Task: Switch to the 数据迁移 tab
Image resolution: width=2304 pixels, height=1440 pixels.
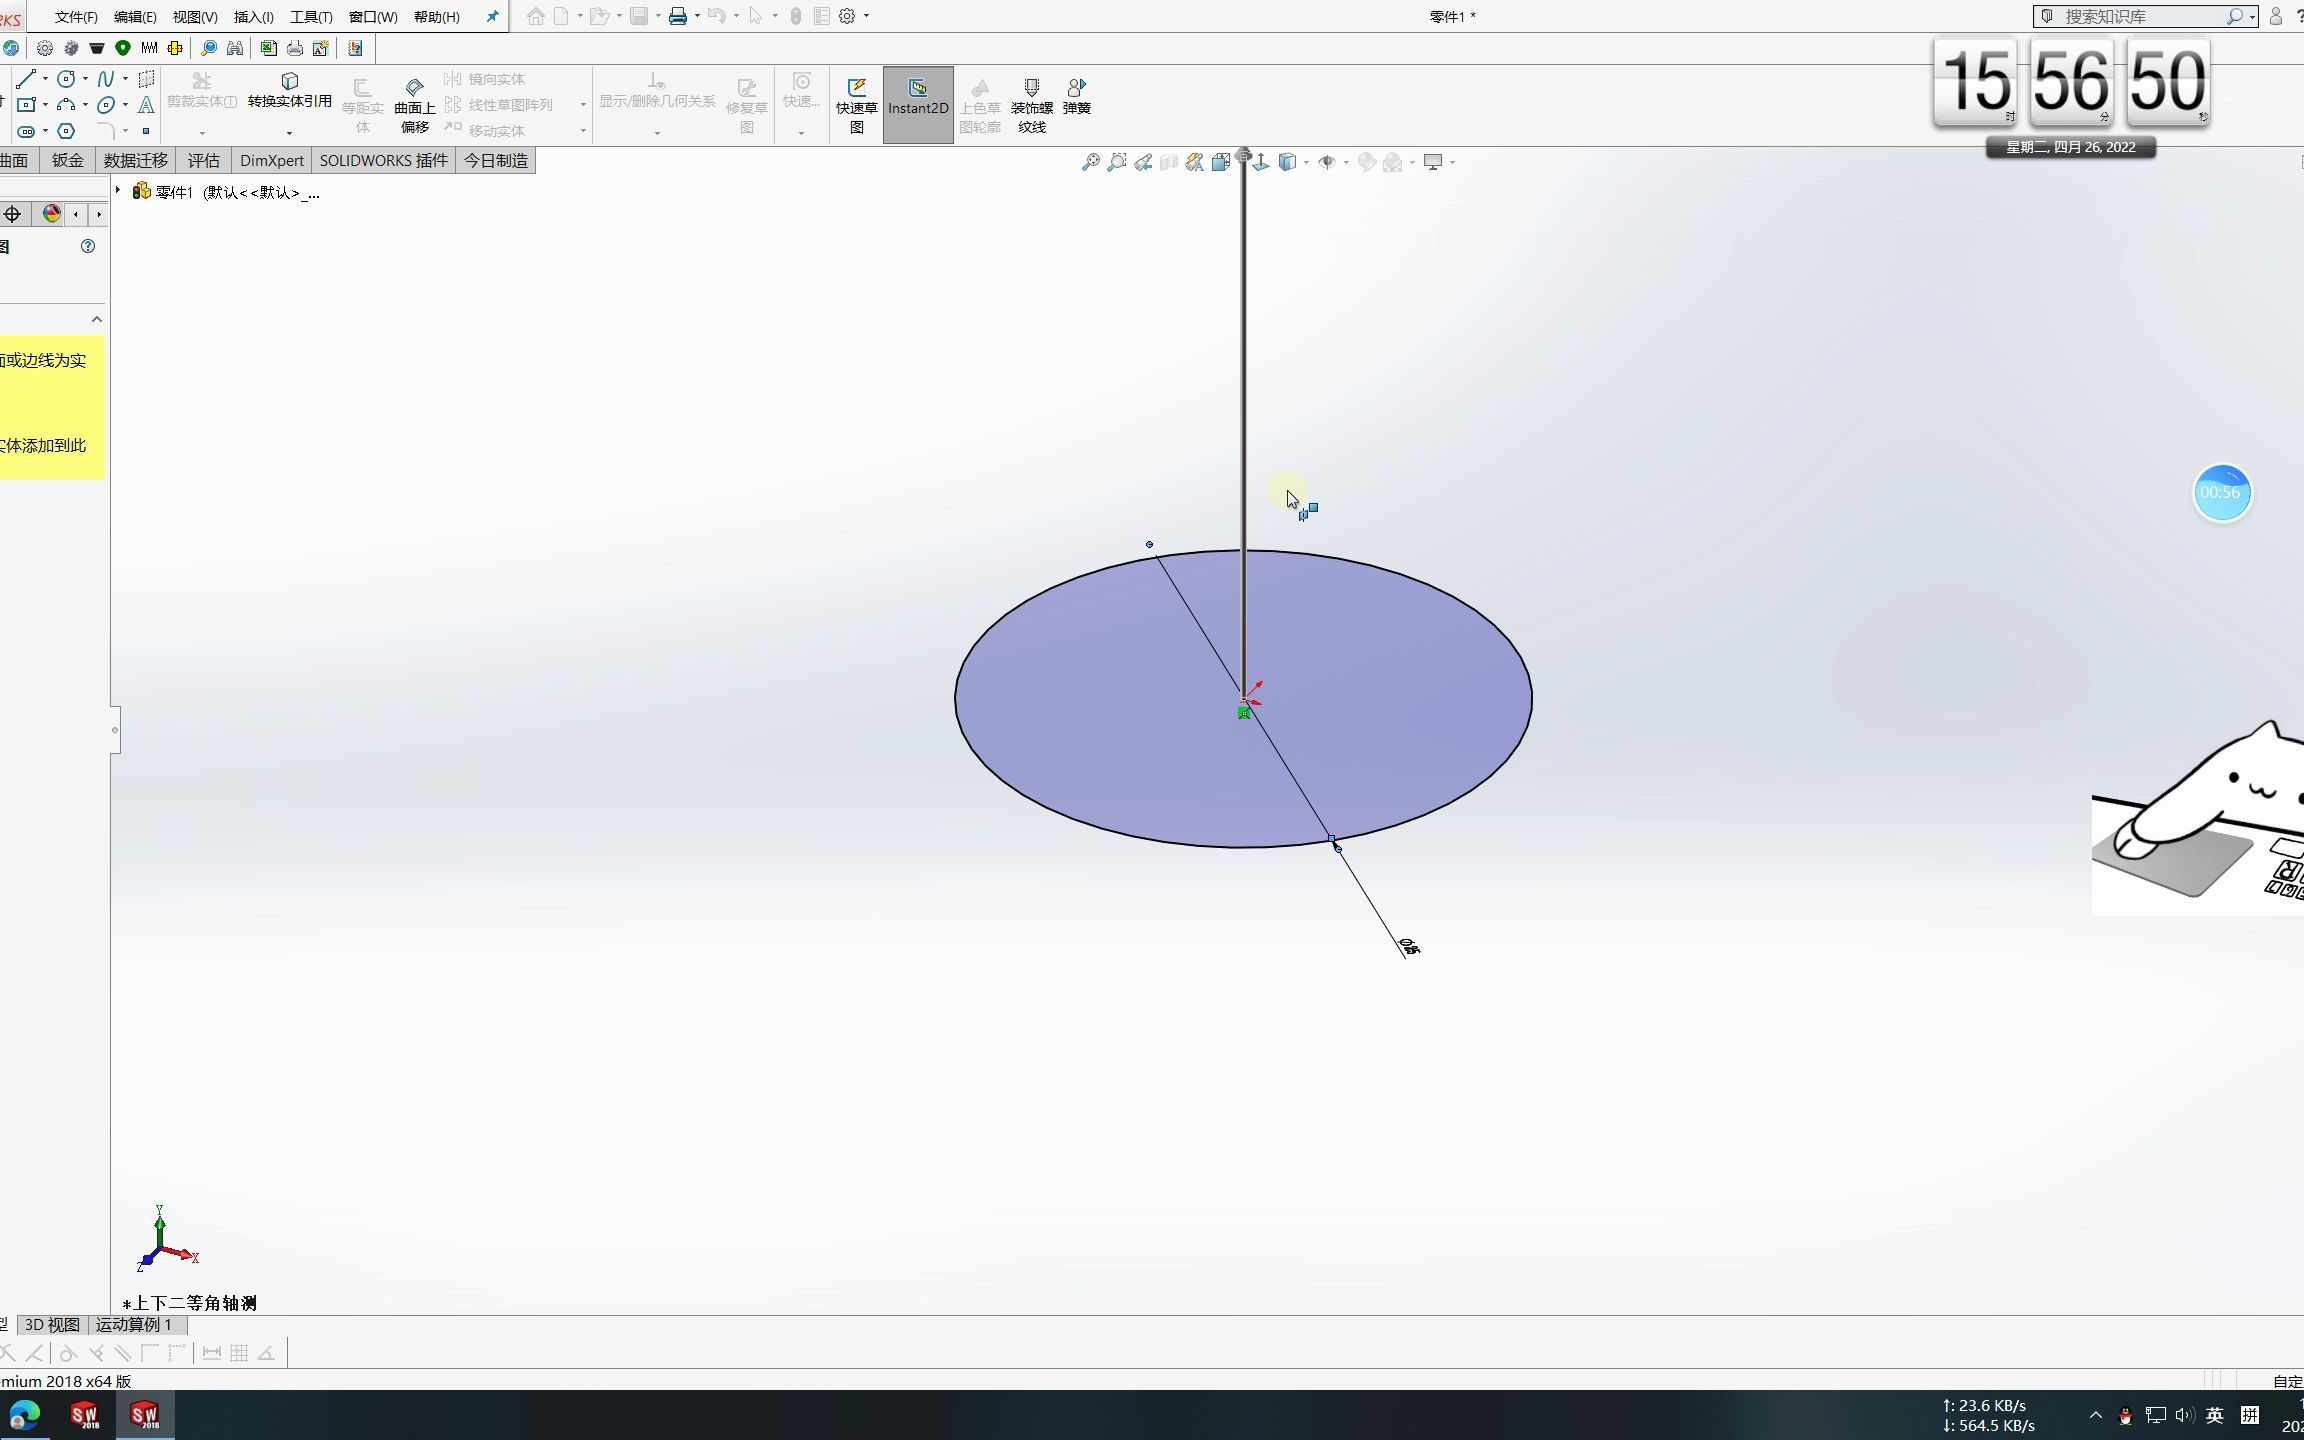Action: (x=136, y=160)
